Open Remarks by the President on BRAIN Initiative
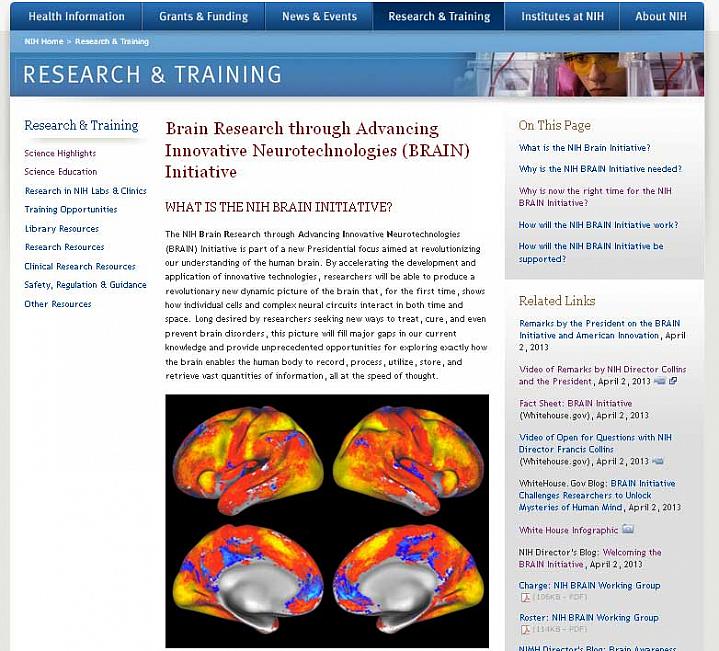 (599, 329)
